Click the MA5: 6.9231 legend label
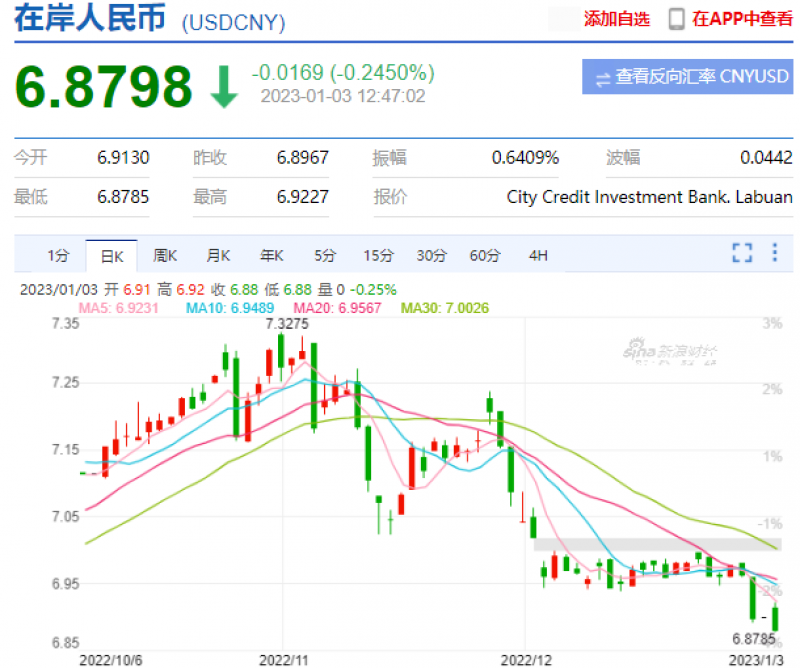This screenshot has height=668, width=800. tap(118, 308)
